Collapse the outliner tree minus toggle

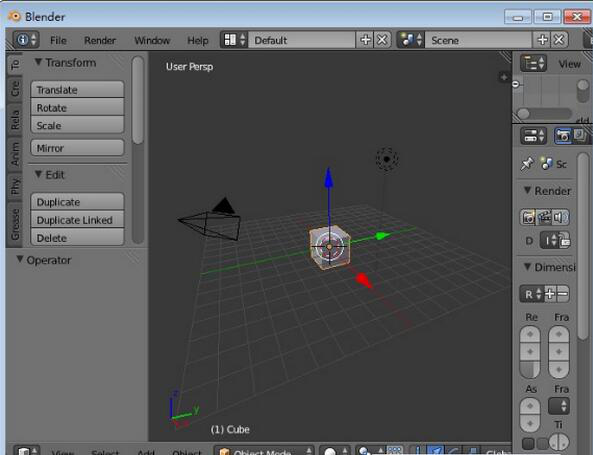click(x=515, y=84)
